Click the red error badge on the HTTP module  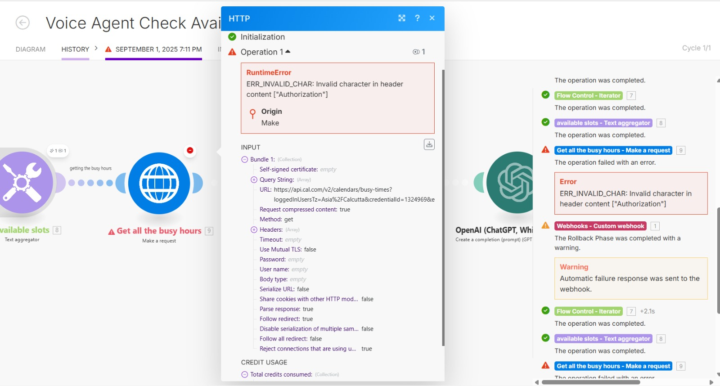[190, 150]
